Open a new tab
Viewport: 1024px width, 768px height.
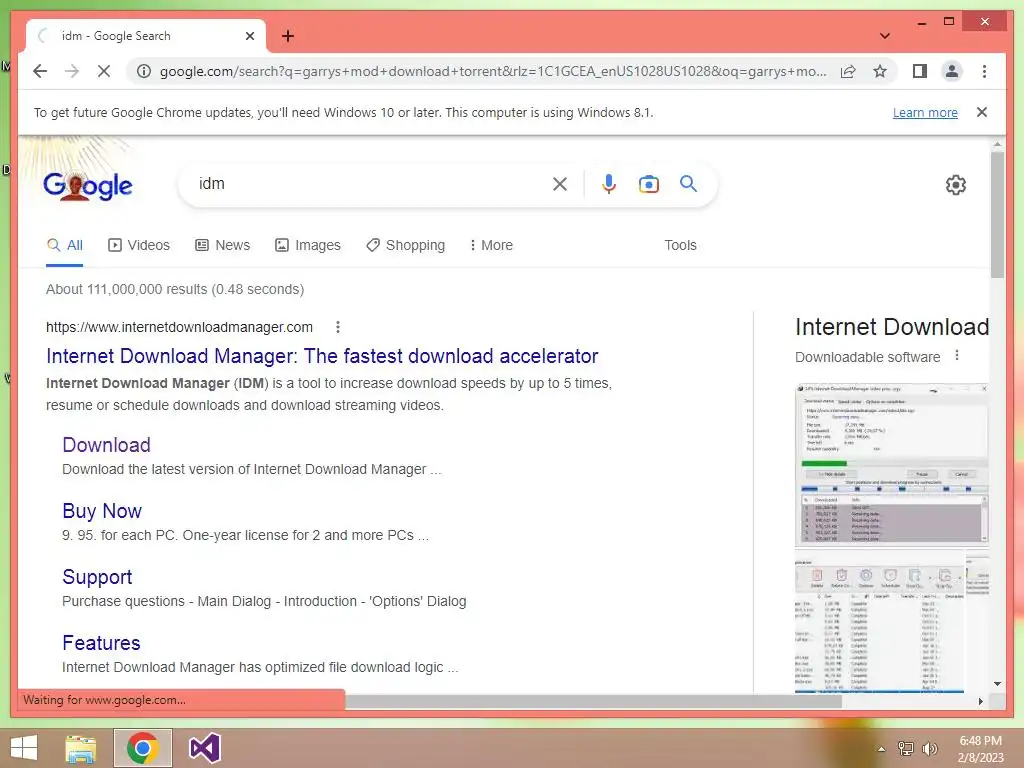(288, 36)
